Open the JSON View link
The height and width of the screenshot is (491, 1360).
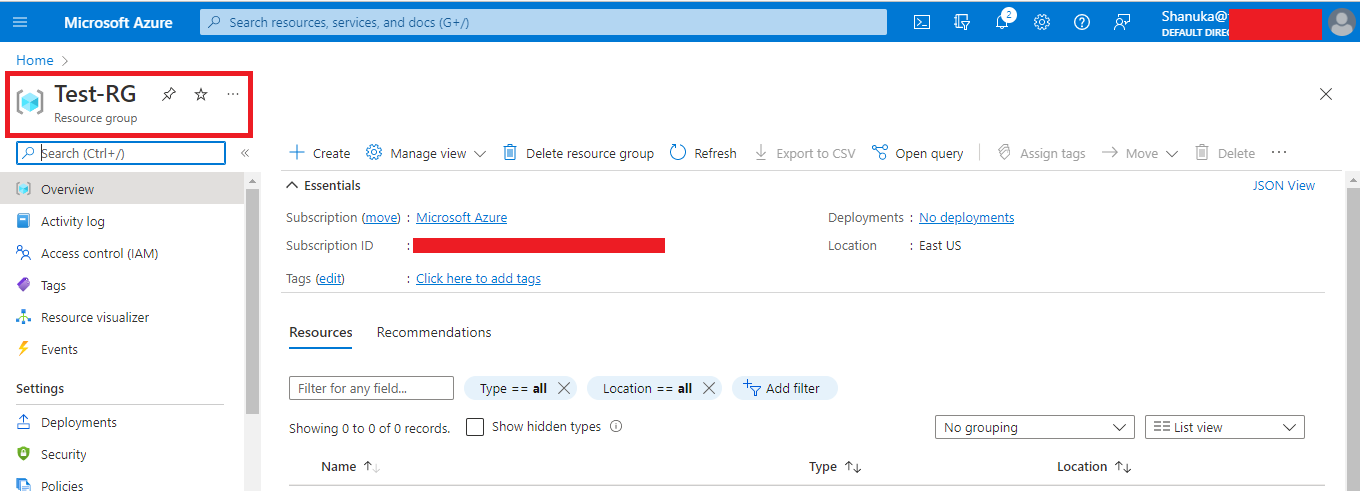[1283, 185]
